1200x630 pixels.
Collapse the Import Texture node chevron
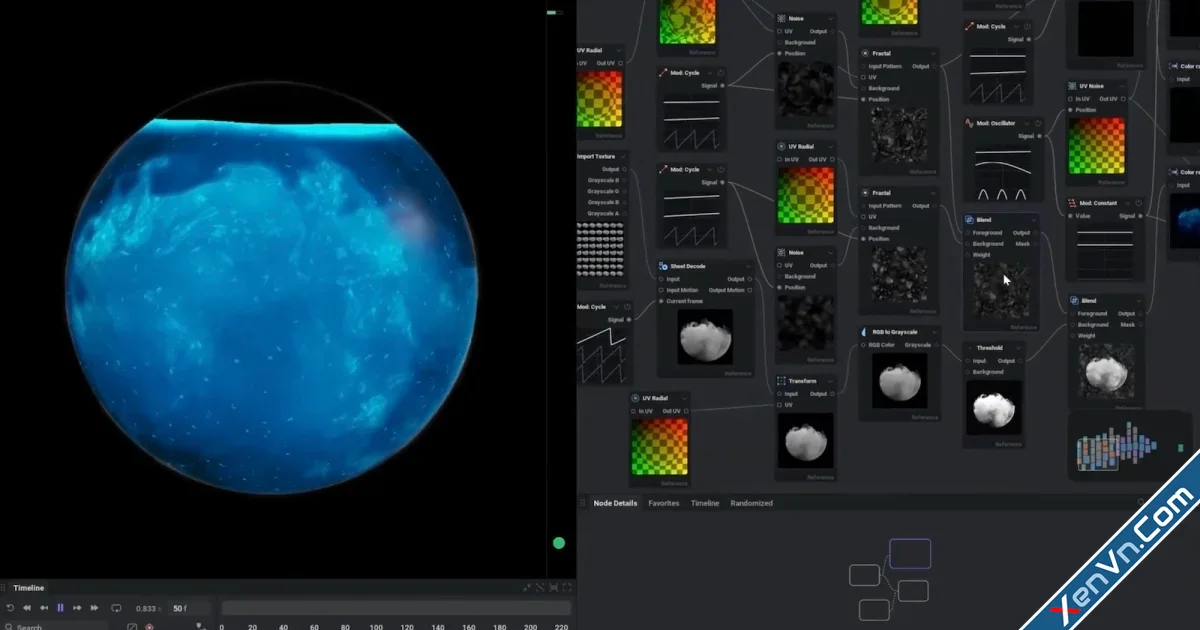pyautogui.click(x=622, y=157)
